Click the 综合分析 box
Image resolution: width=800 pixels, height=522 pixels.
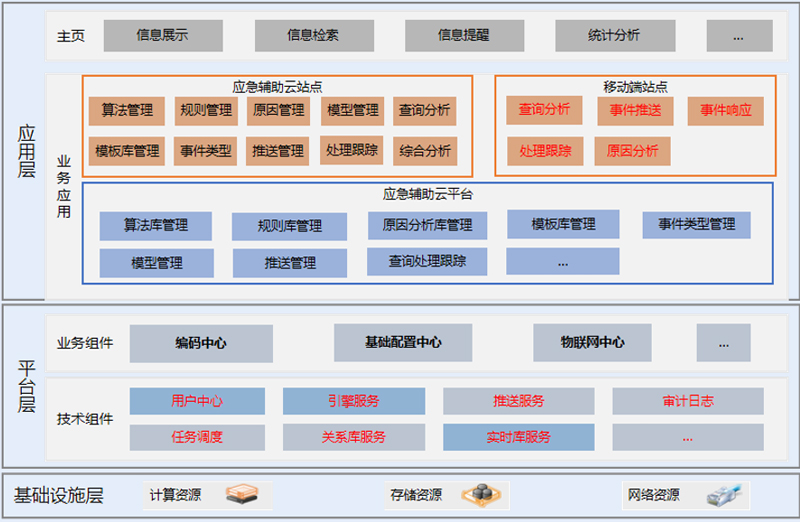[x=425, y=151]
